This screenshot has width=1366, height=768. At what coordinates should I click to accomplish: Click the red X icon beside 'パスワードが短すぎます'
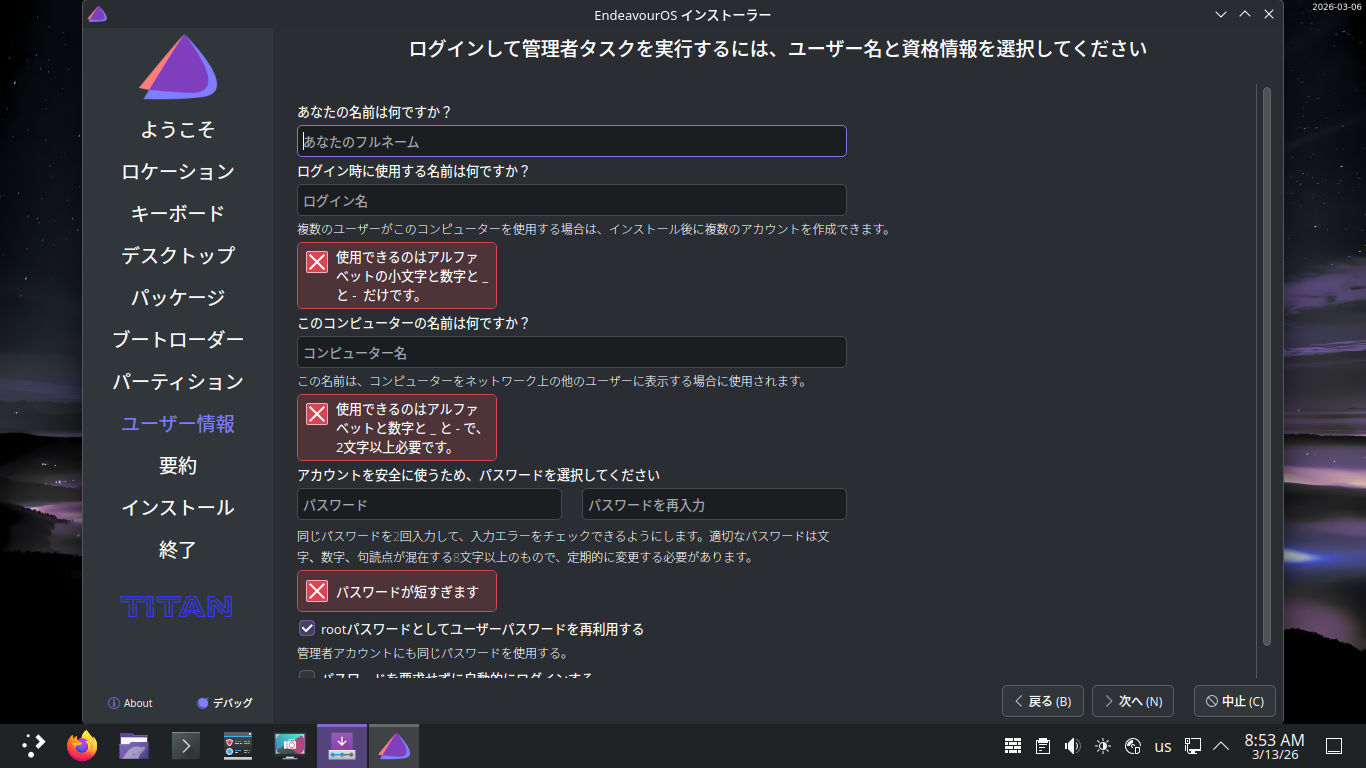(x=317, y=591)
